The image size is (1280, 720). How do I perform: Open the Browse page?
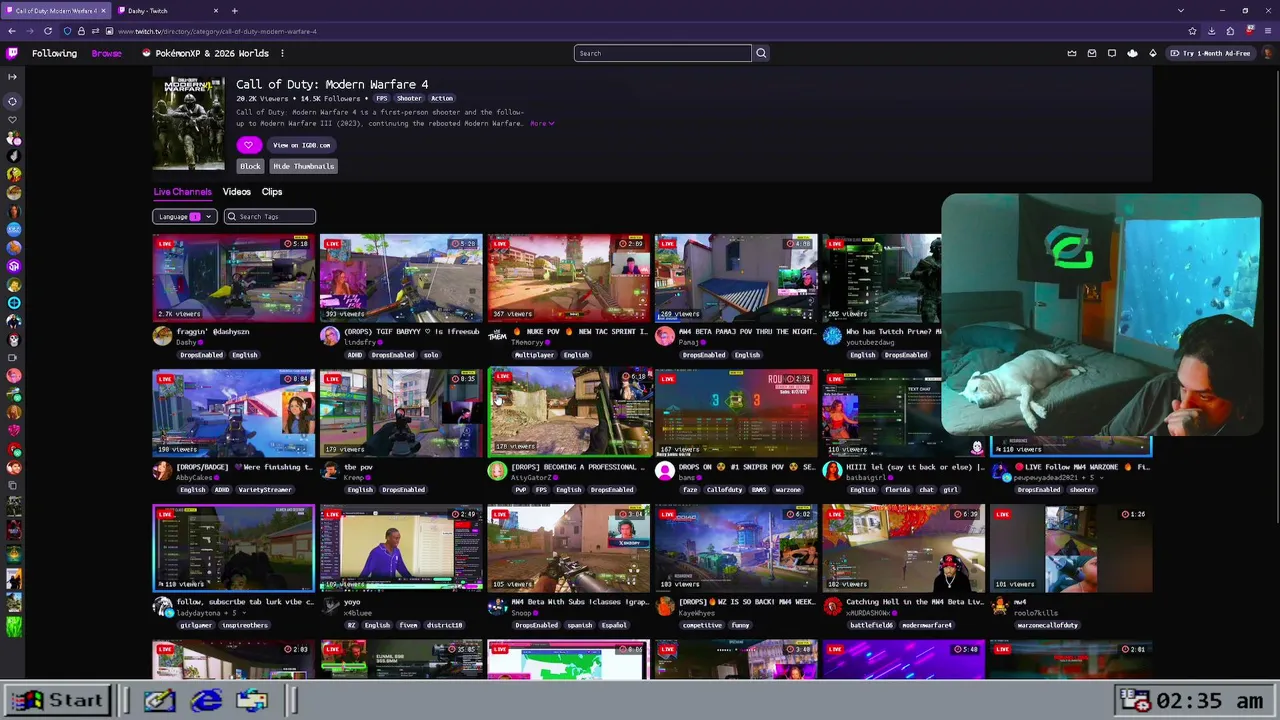(106, 53)
